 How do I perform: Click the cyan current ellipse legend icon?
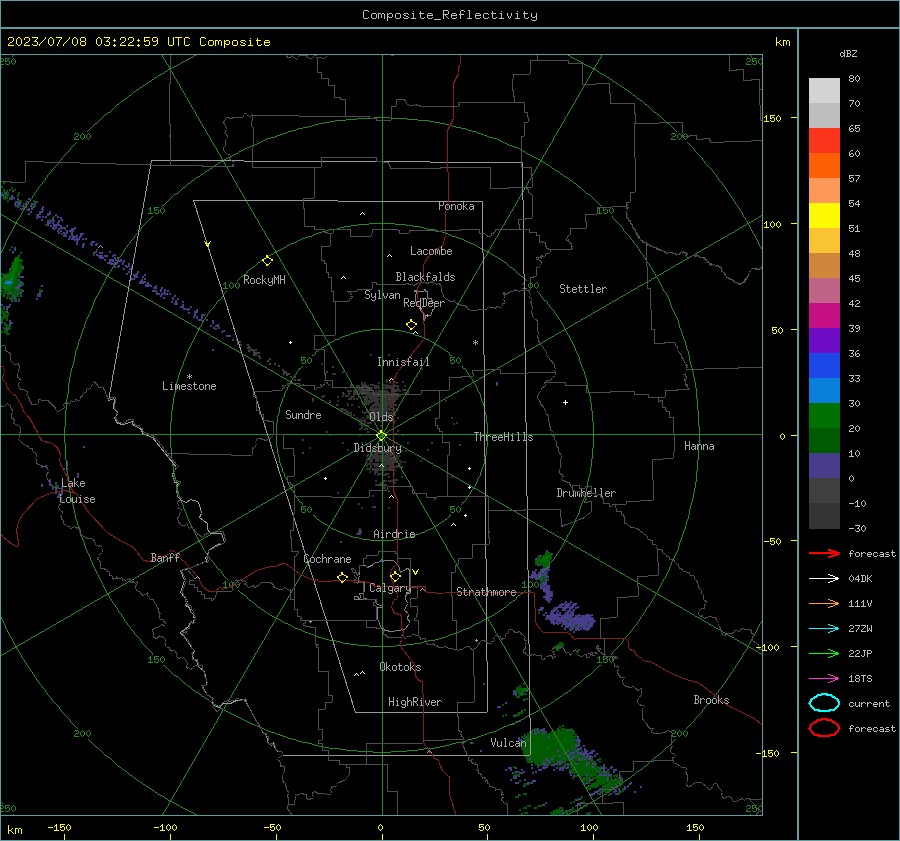[x=824, y=703]
